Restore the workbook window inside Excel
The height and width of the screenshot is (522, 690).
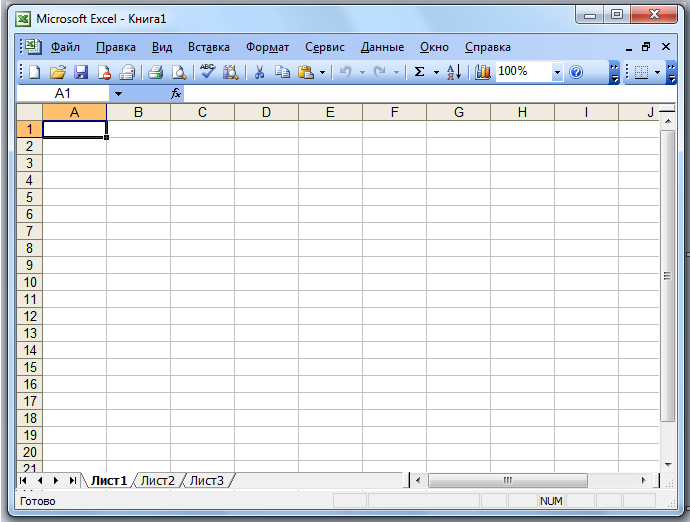pos(646,47)
